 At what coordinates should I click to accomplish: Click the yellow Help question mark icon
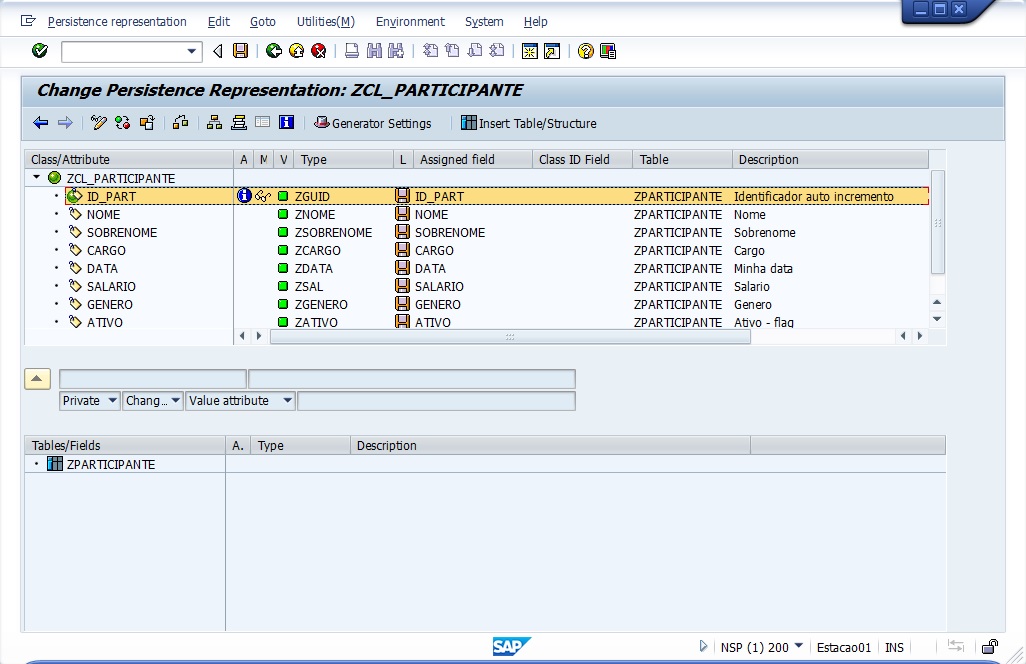click(586, 51)
